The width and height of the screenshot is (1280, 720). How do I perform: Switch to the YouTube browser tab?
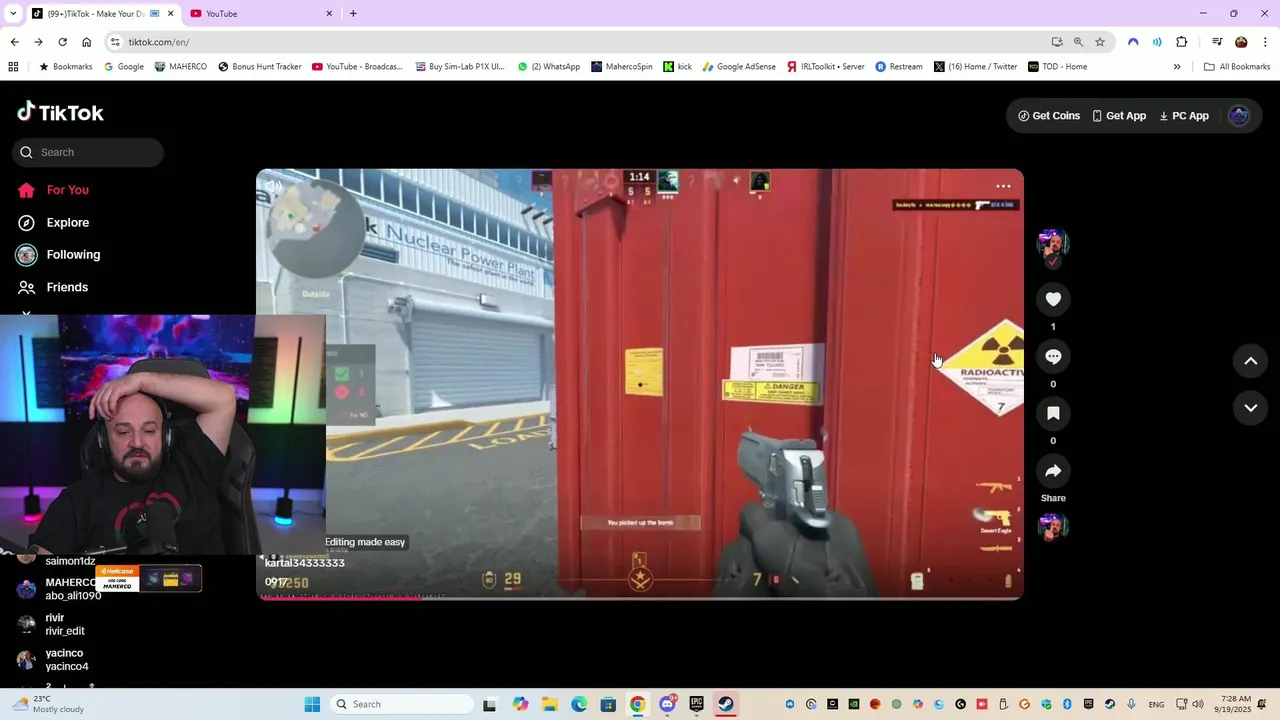tap(262, 14)
